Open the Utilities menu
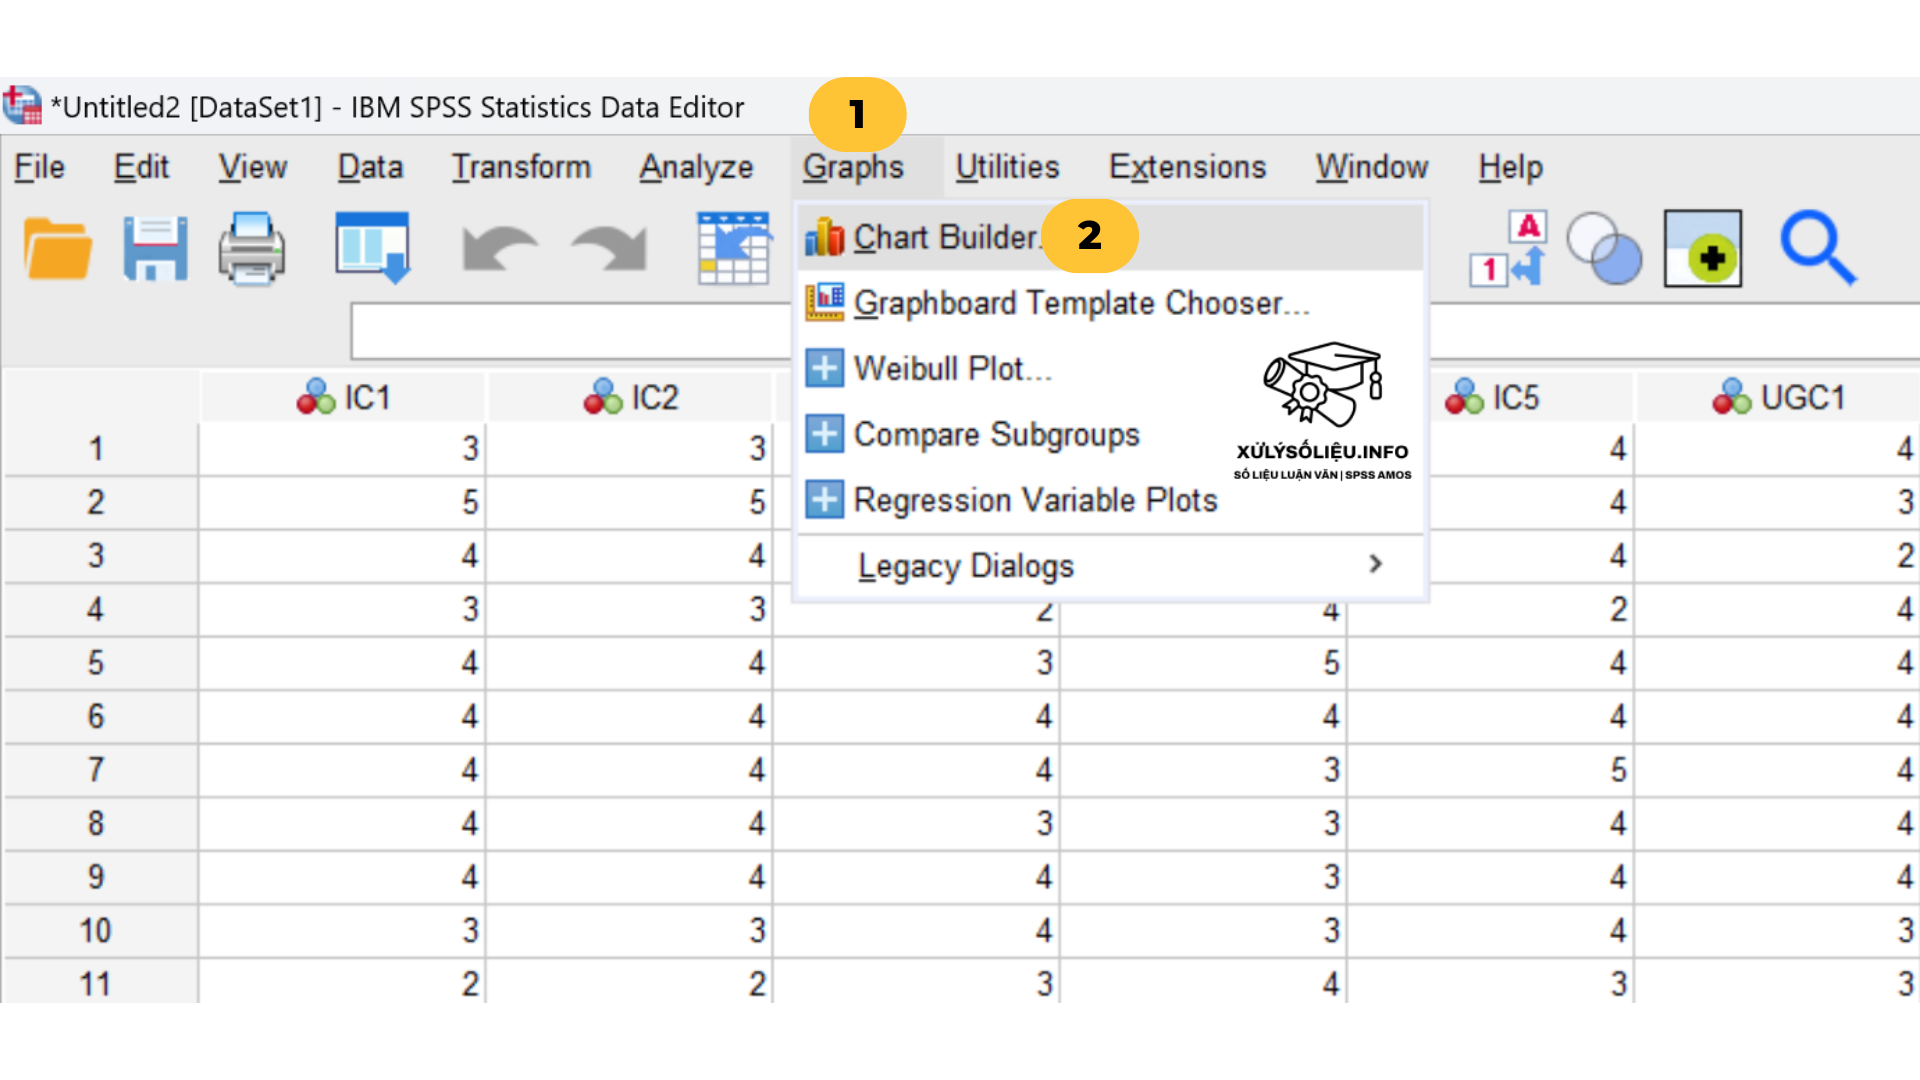Image resolution: width=1920 pixels, height=1080 pixels. 1007,167
